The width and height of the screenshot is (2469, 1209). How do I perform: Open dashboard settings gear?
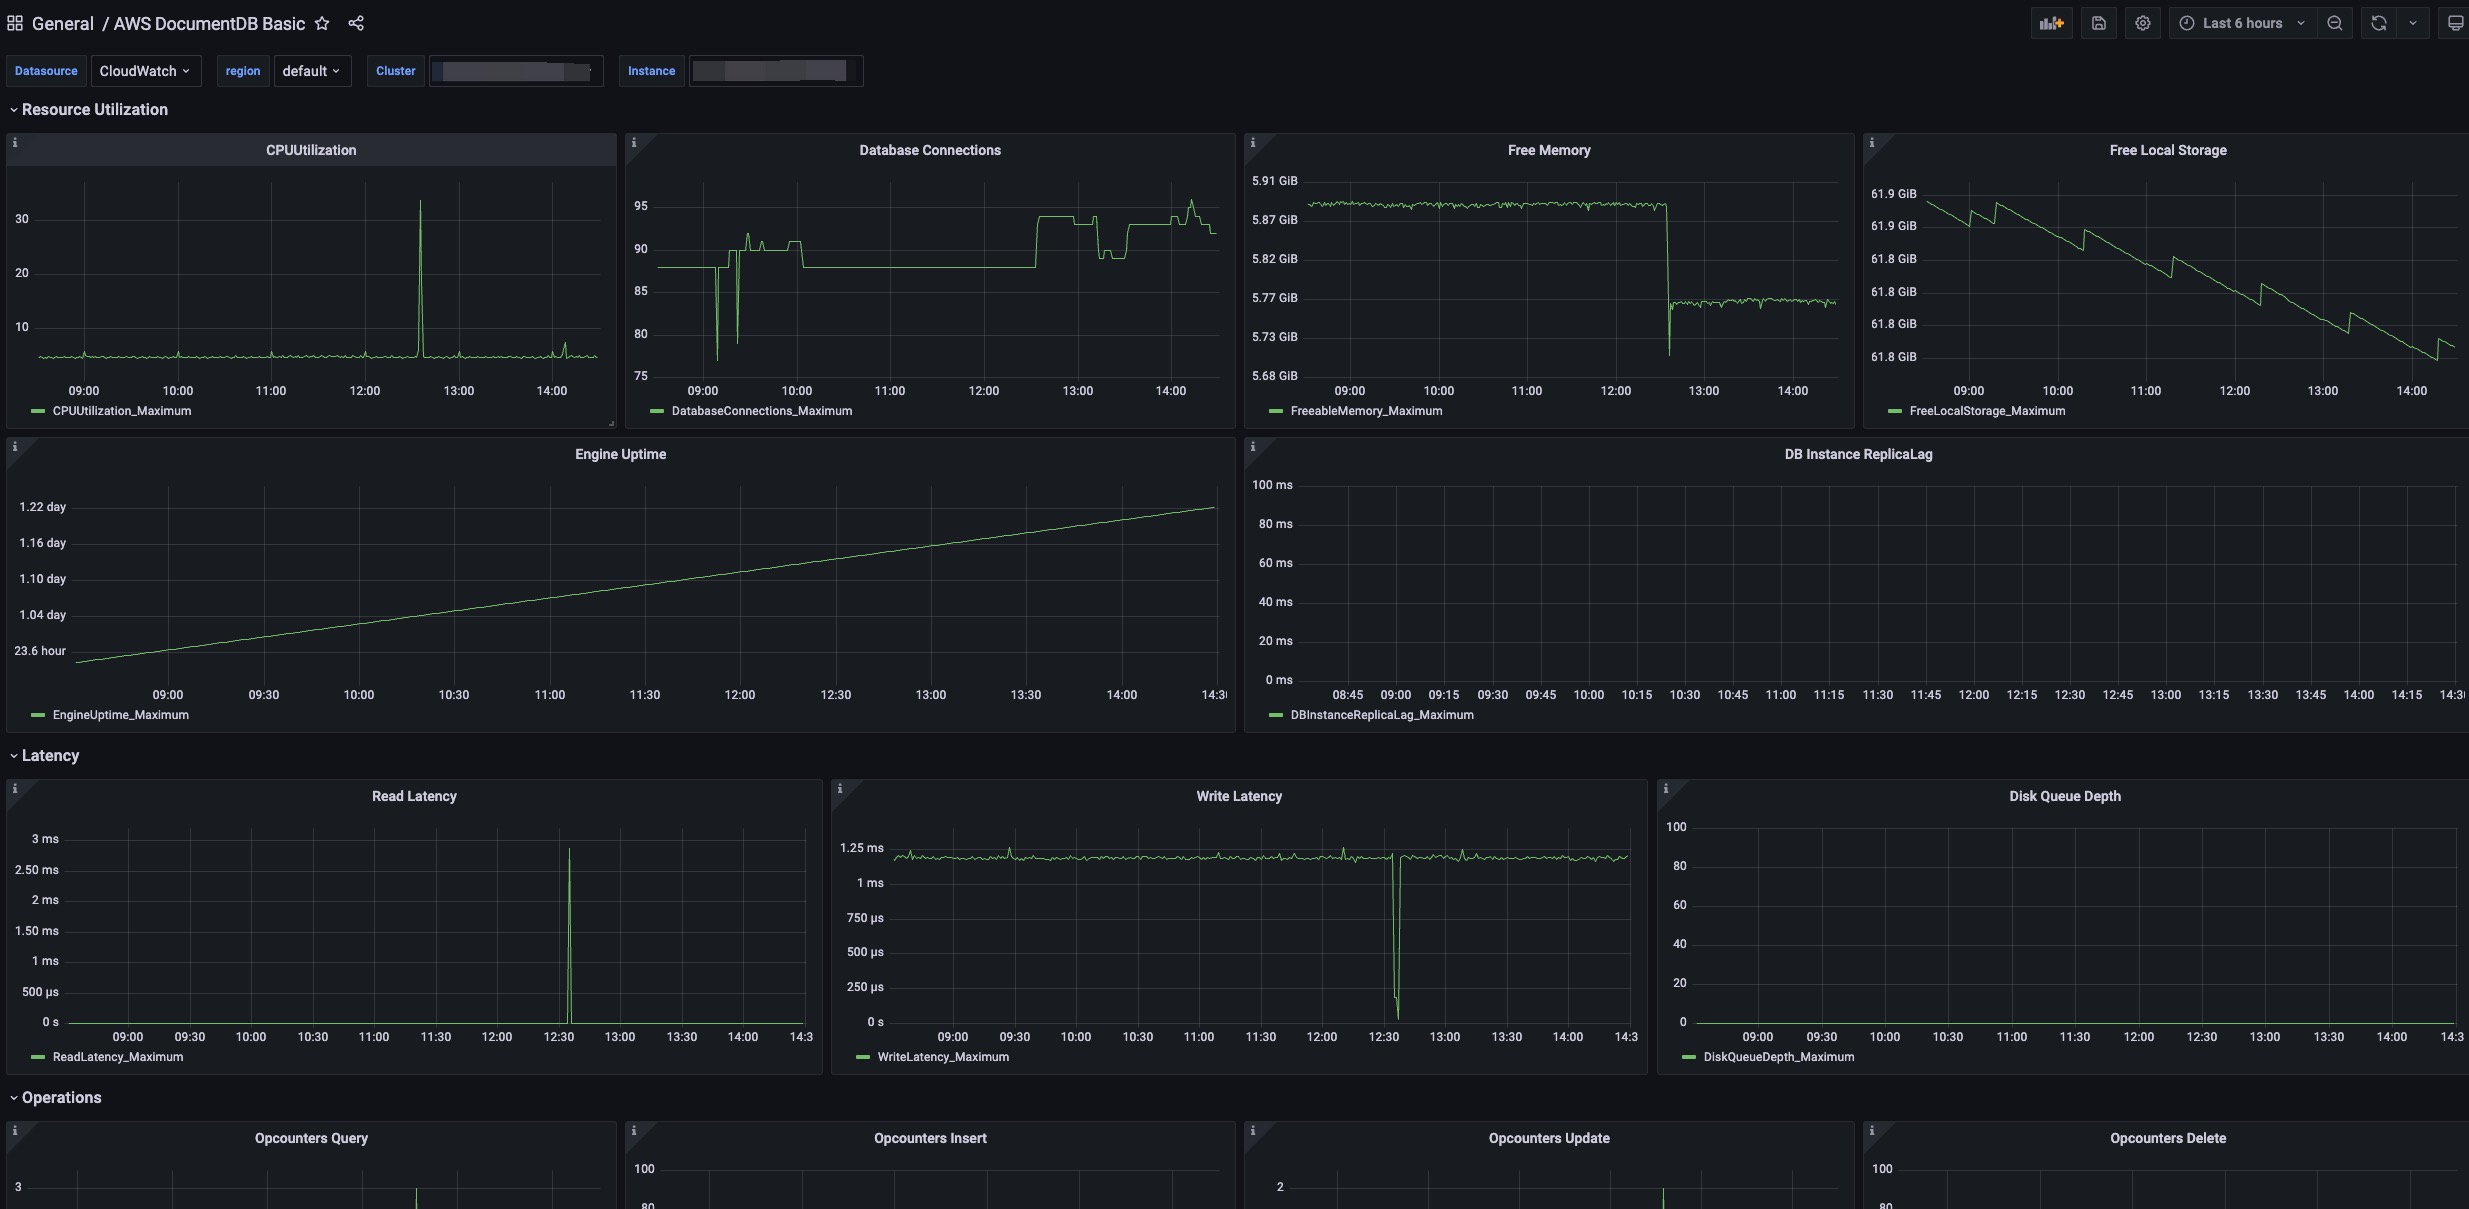click(x=2142, y=23)
